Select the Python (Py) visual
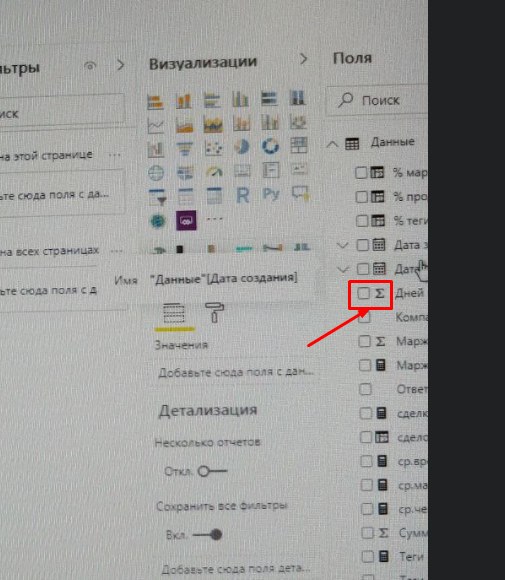This screenshot has height=580, width=505. [x=271, y=194]
